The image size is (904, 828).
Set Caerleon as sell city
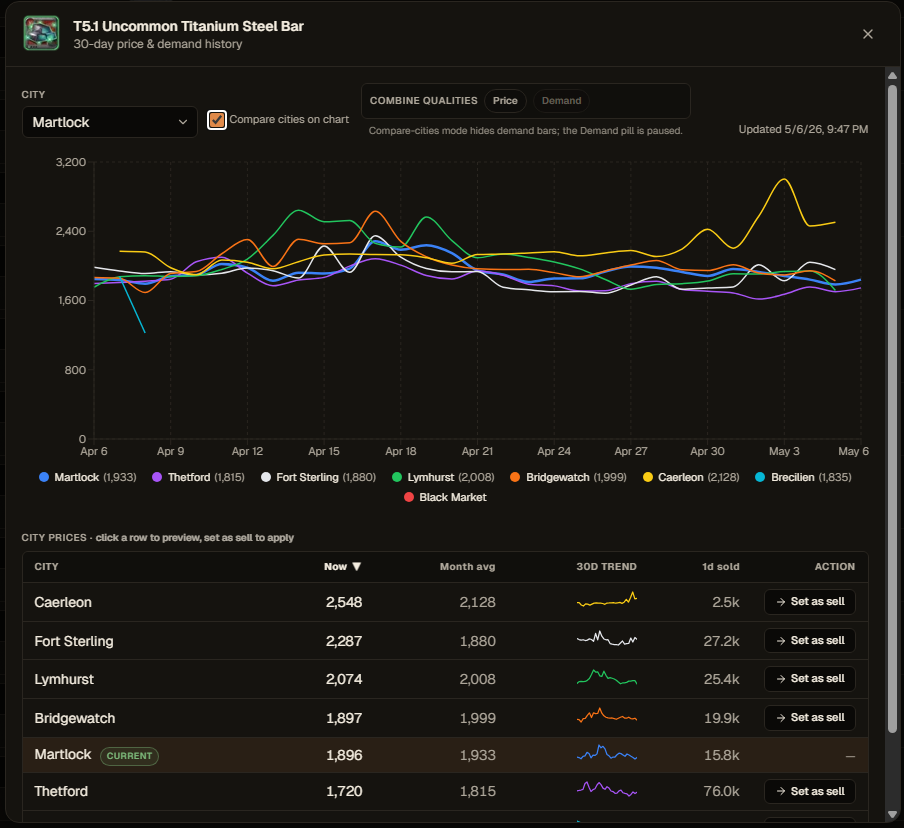810,602
